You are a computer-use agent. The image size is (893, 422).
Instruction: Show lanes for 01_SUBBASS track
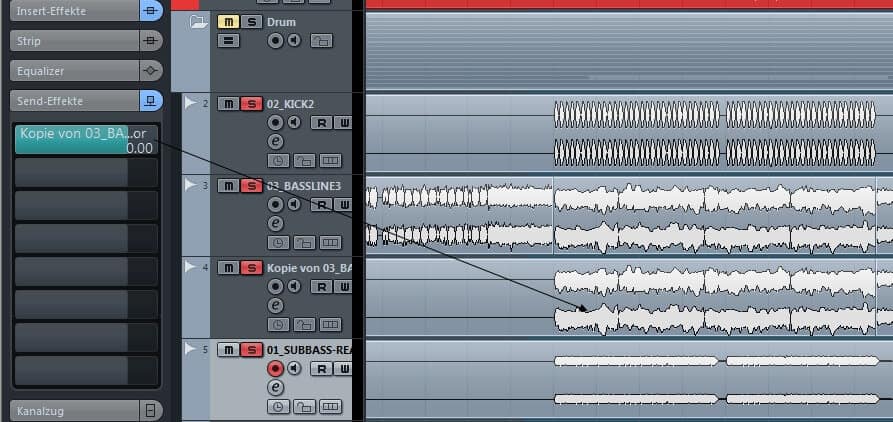point(330,407)
